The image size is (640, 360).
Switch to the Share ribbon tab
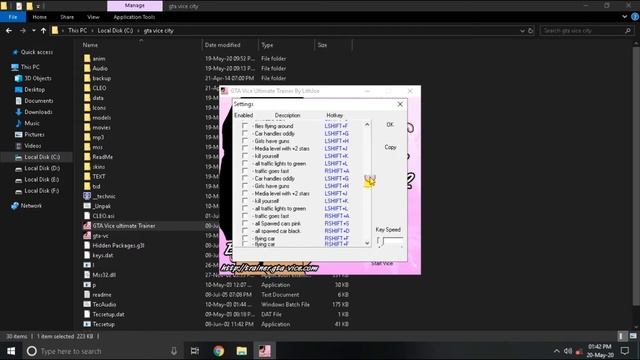tap(67, 17)
